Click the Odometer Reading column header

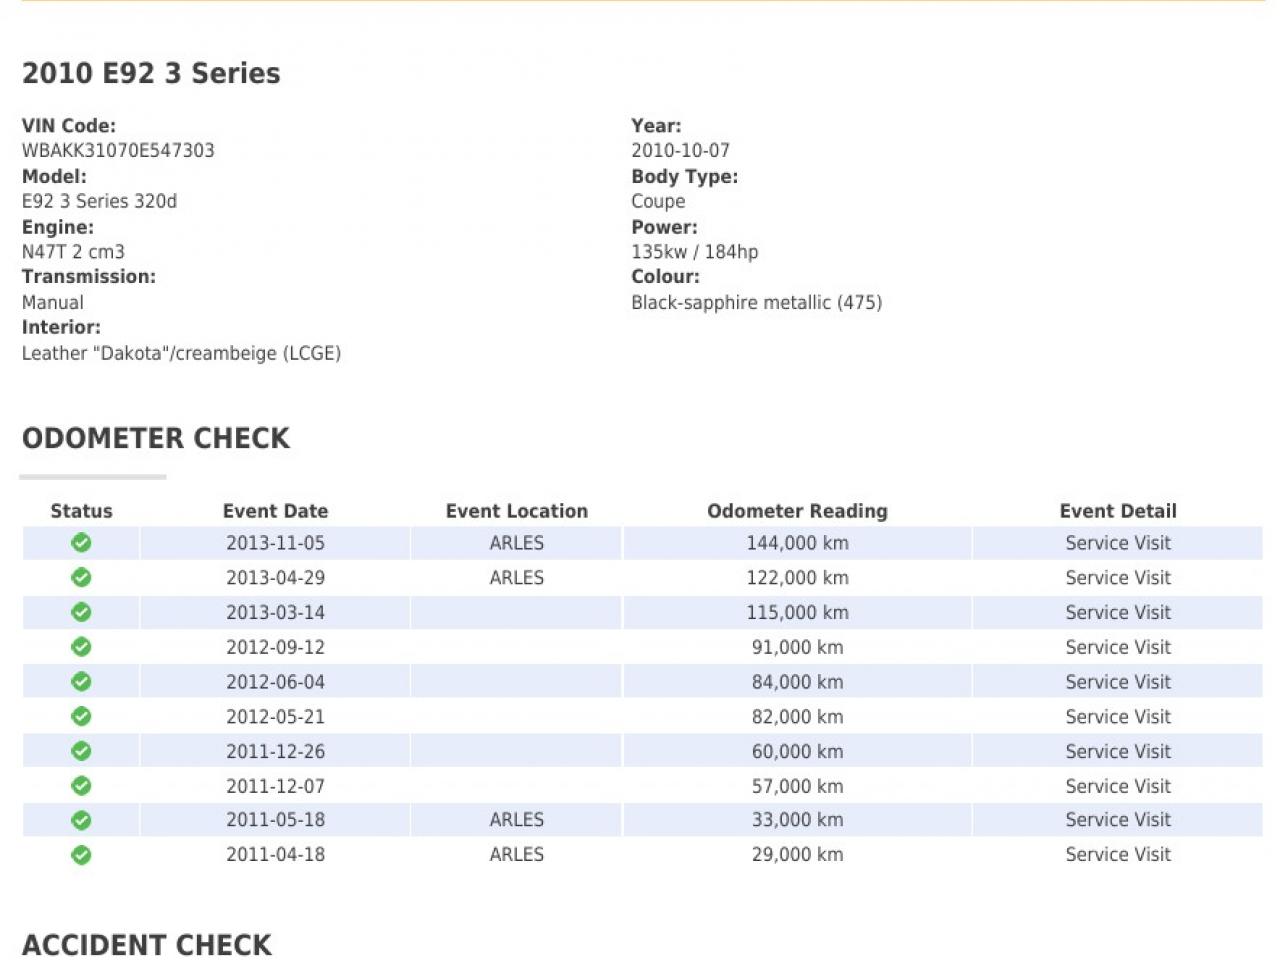tap(797, 511)
